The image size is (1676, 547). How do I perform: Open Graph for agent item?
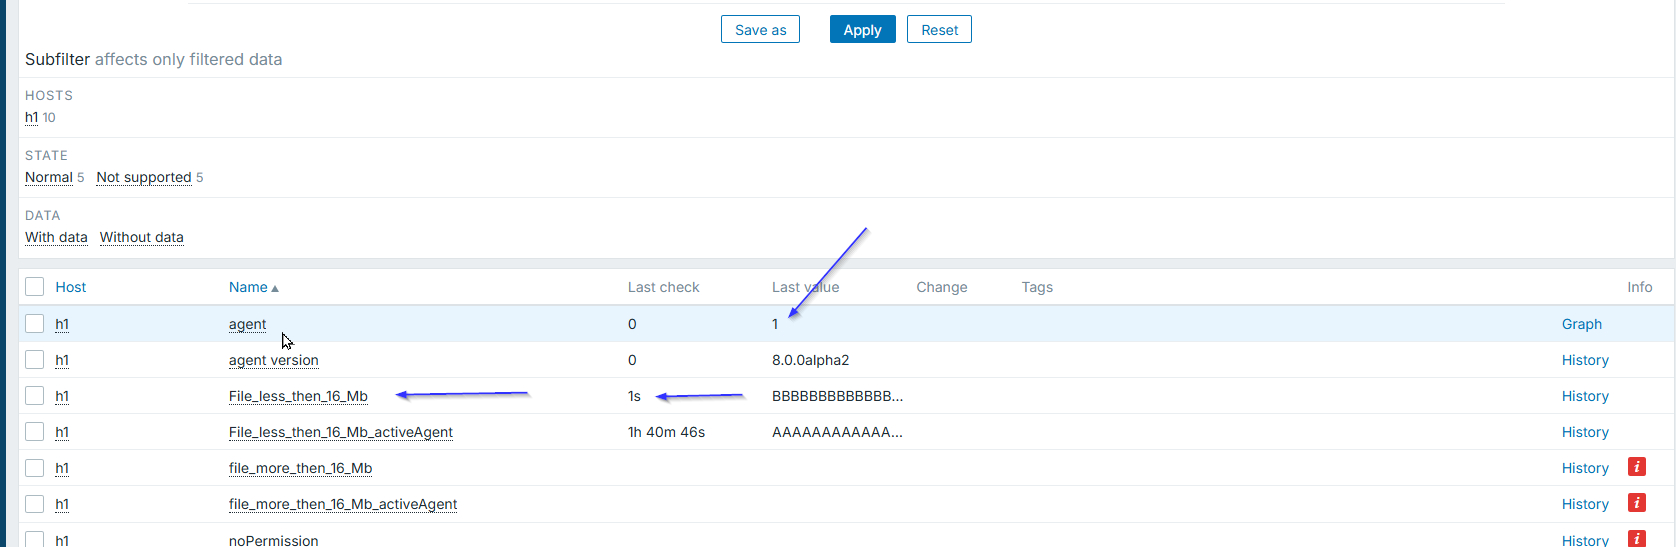coord(1581,324)
